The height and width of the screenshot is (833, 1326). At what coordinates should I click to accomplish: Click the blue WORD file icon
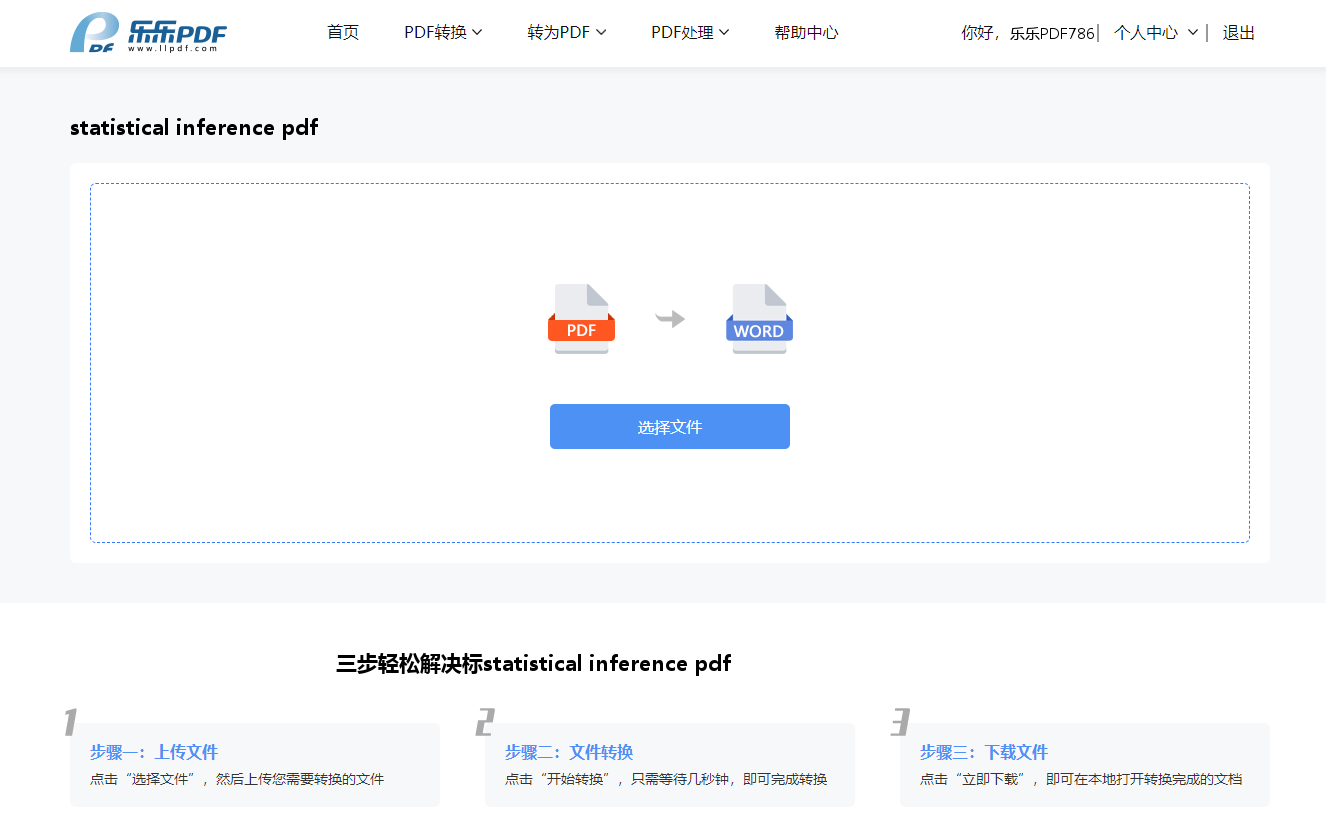(759, 319)
